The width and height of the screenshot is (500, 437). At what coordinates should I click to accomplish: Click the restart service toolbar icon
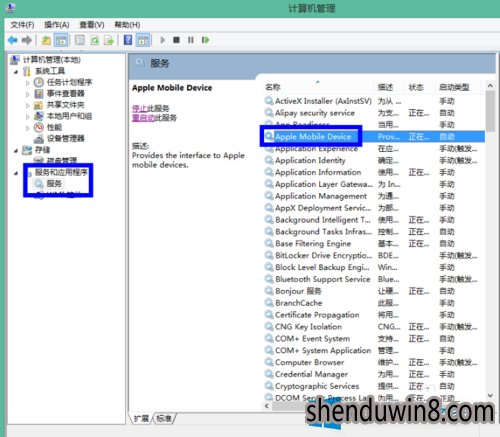pyautogui.click(x=205, y=40)
